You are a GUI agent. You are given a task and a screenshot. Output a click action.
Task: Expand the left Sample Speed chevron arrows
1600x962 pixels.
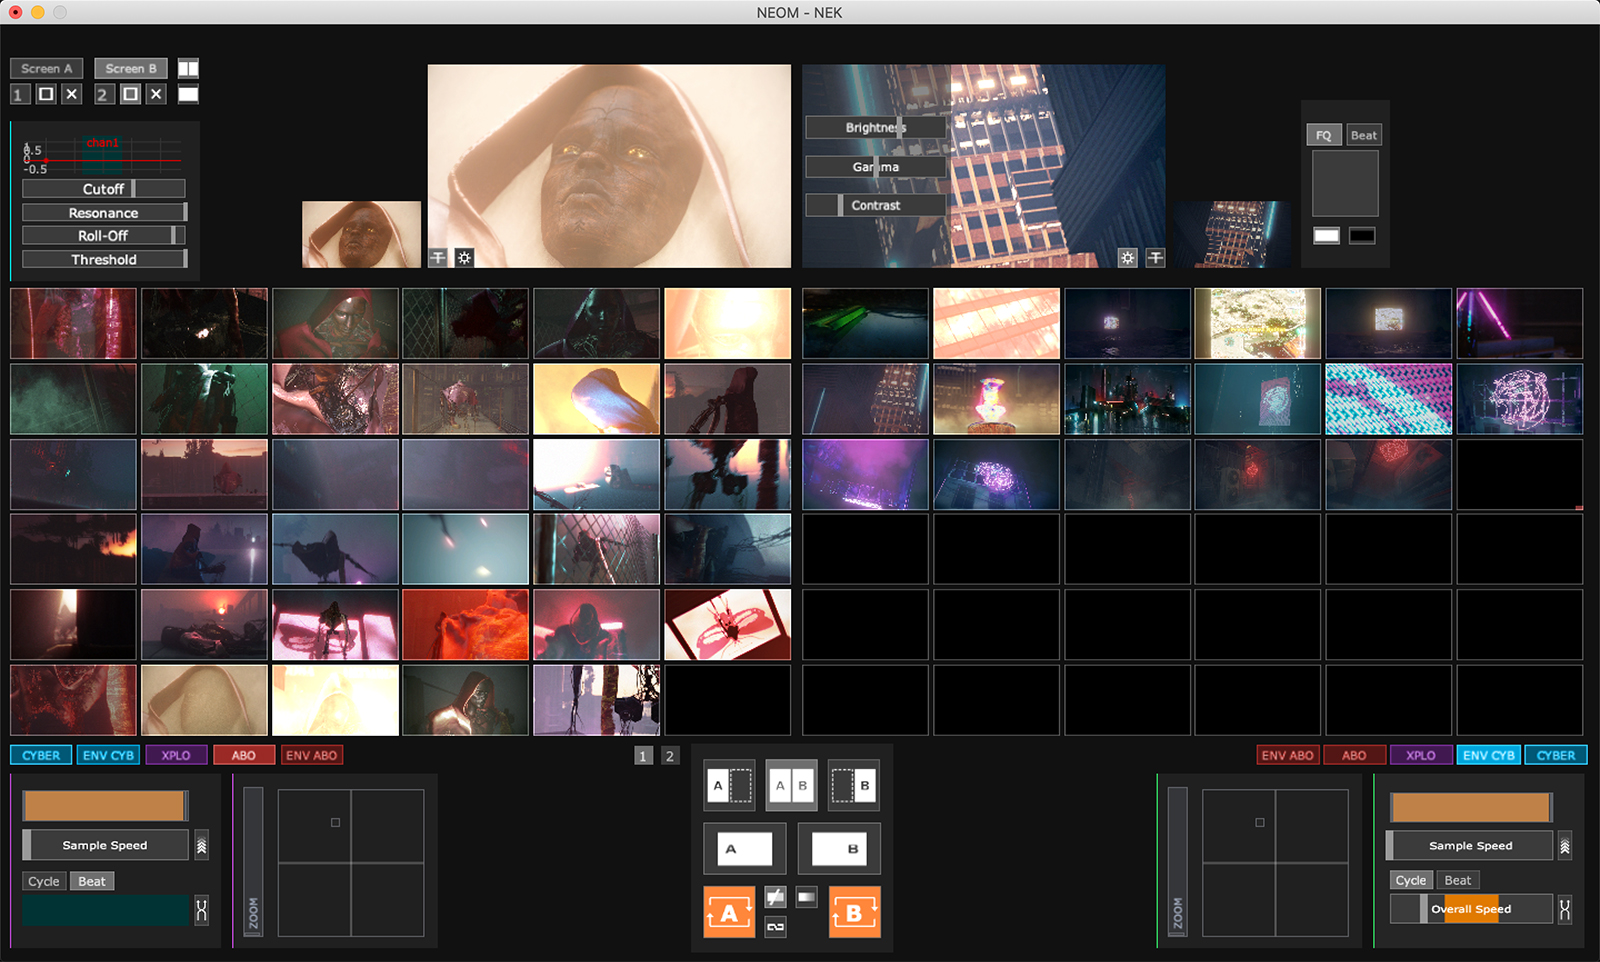coord(201,846)
